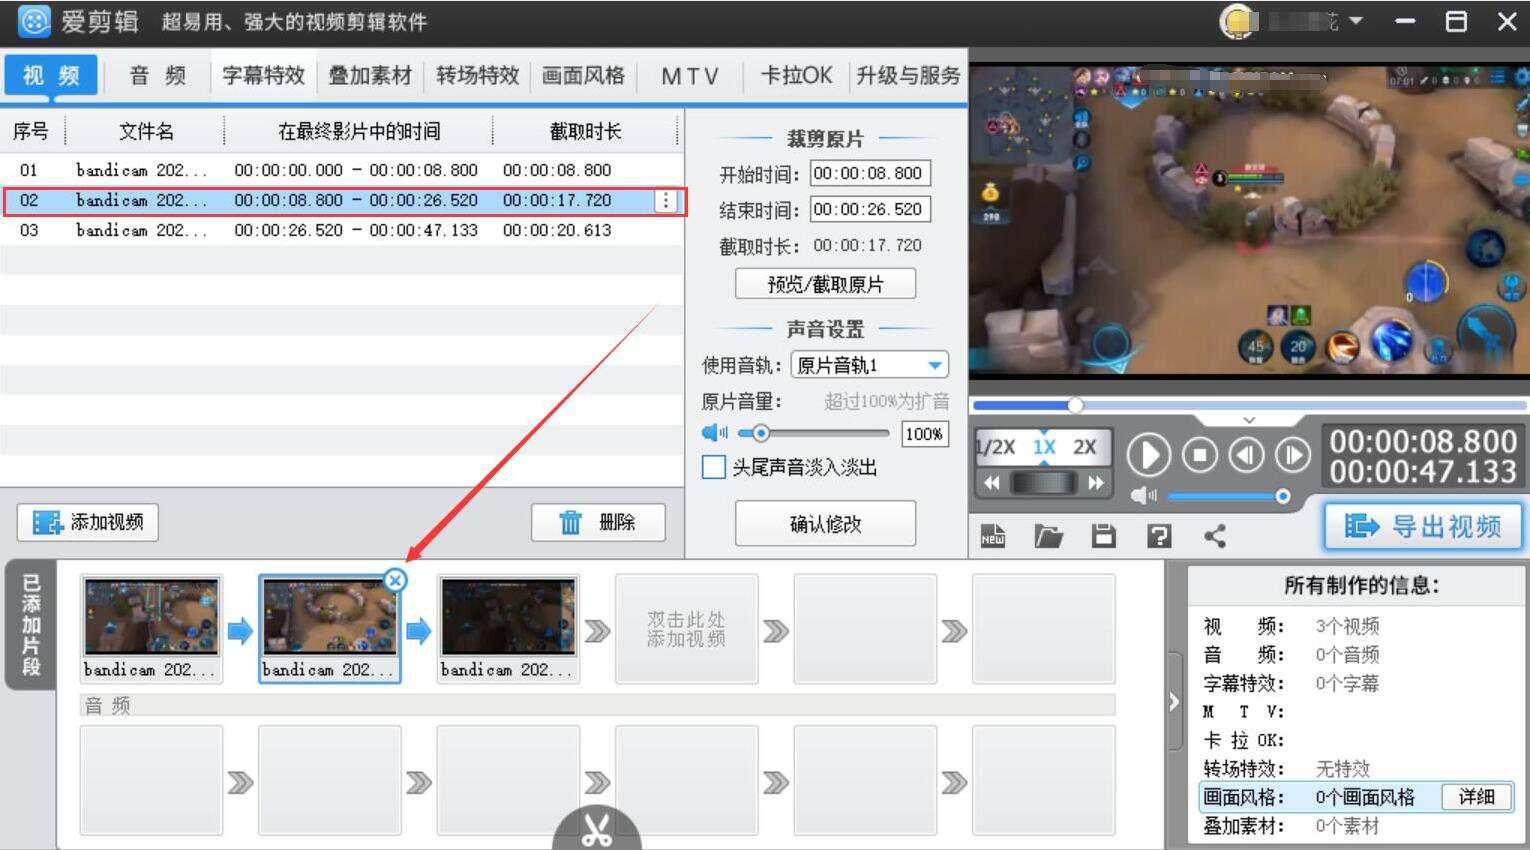Click the preview progress bar handle
Viewport: 1530px width, 850px height.
[x=1075, y=405]
